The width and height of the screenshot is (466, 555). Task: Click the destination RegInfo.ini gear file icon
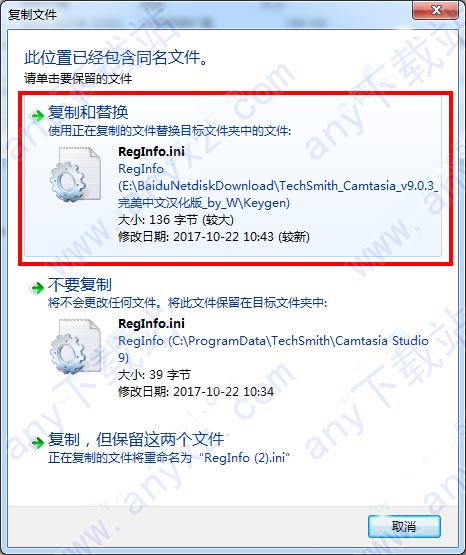(x=75, y=346)
